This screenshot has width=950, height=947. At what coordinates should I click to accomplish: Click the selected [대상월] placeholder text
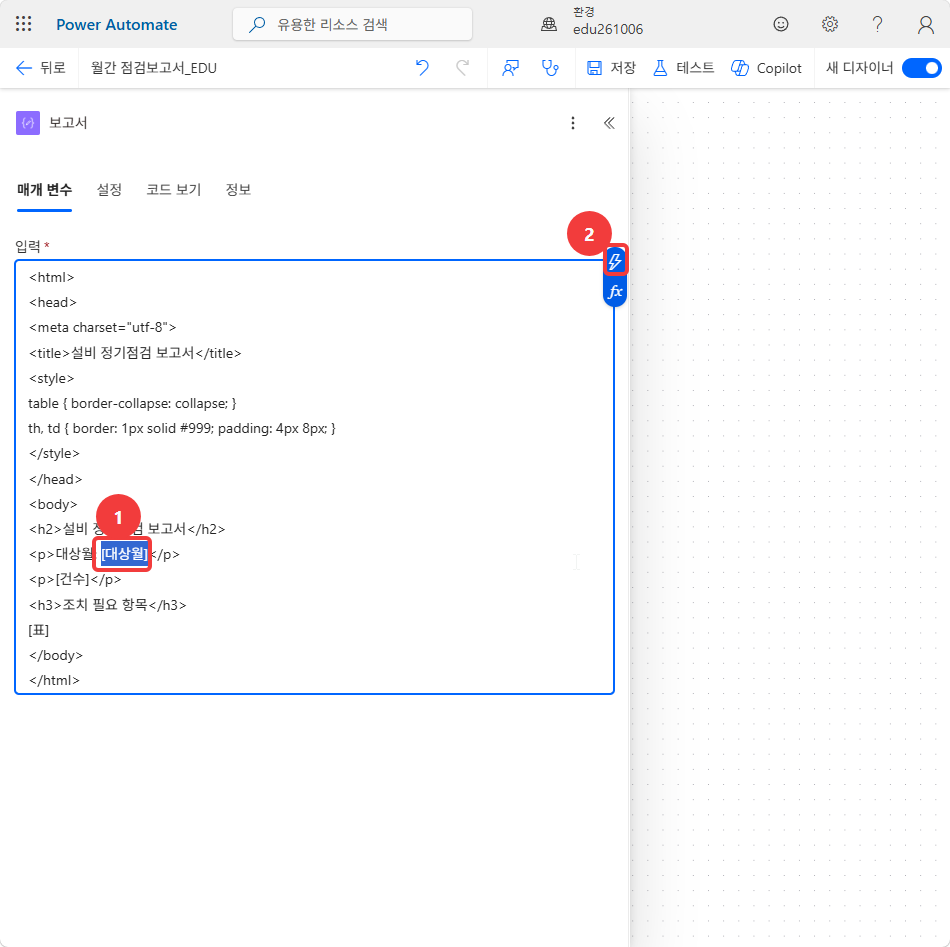124,554
